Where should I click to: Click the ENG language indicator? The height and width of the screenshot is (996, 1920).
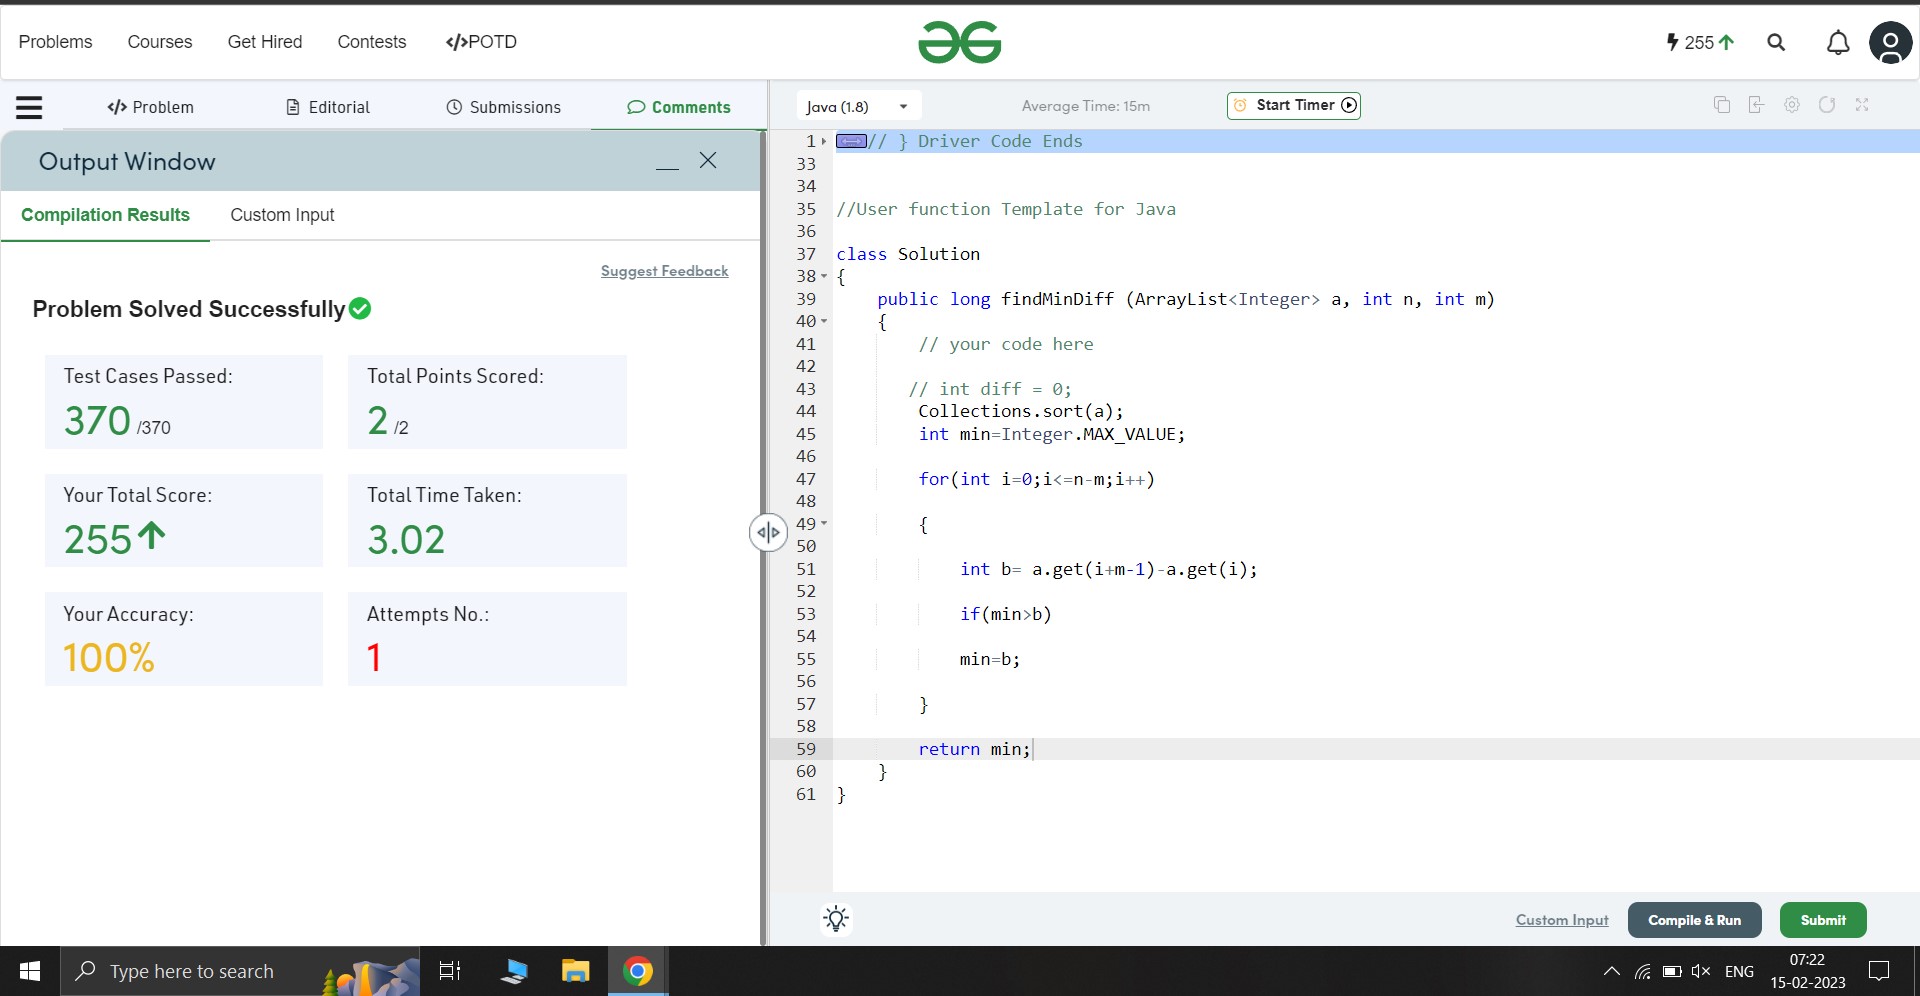(1739, 971)
